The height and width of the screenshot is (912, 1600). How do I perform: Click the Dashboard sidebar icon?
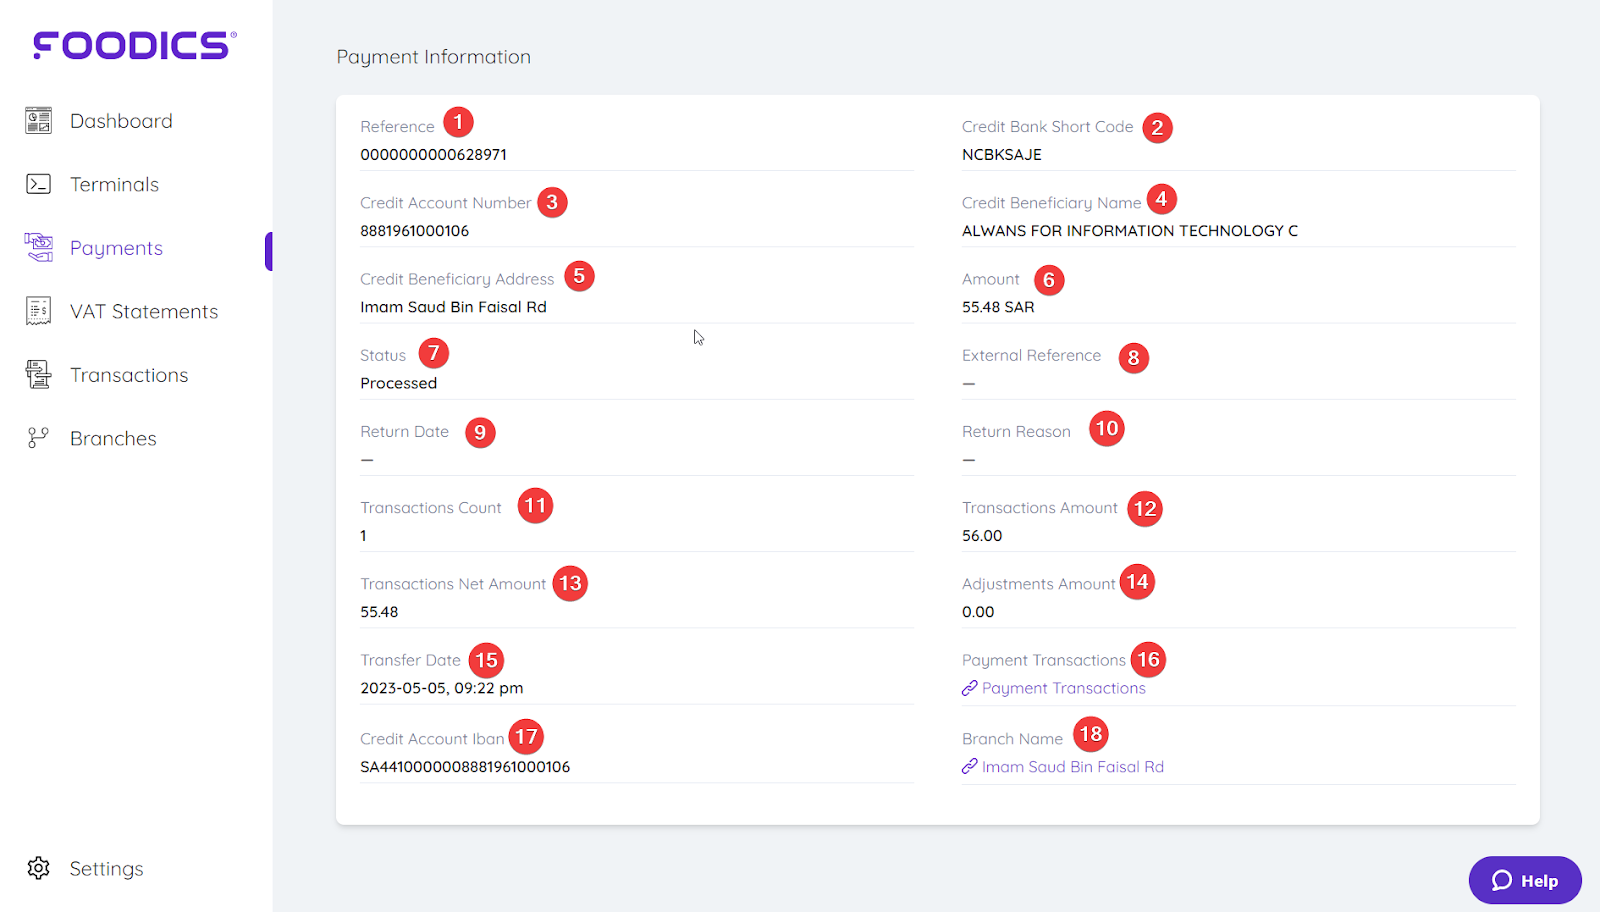click(38, 121)
